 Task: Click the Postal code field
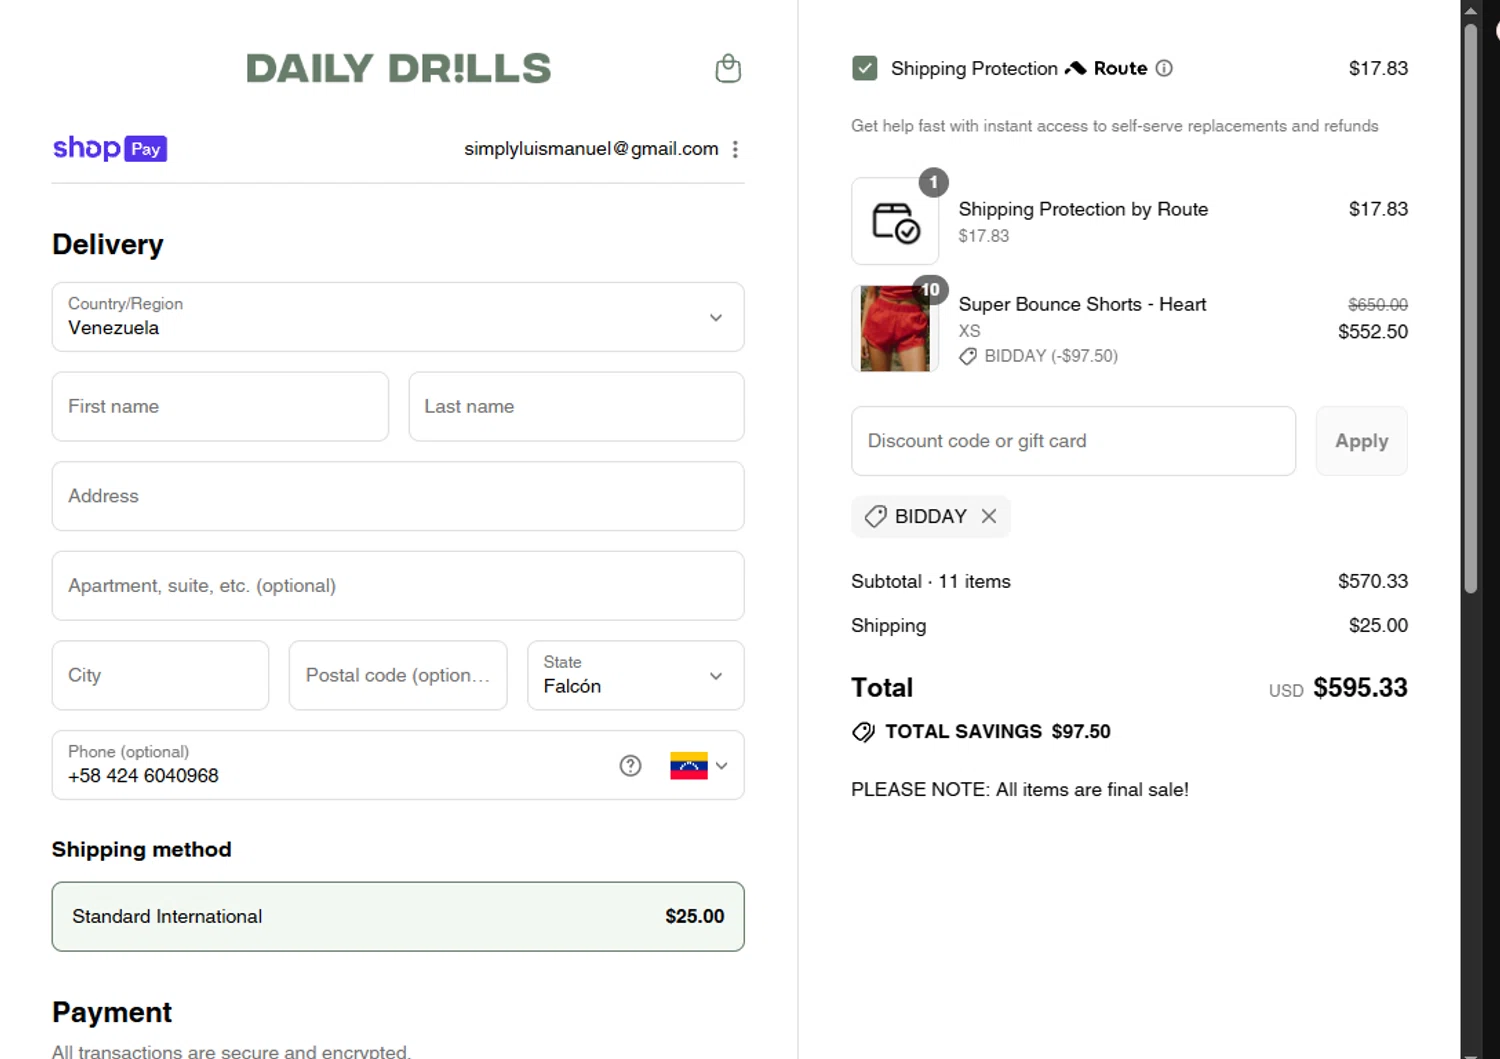398,675
